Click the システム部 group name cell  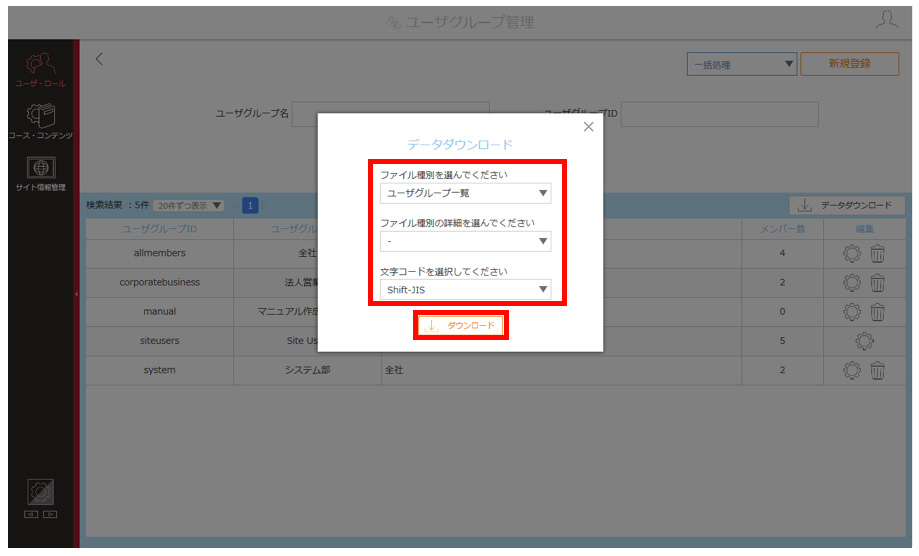307,370
